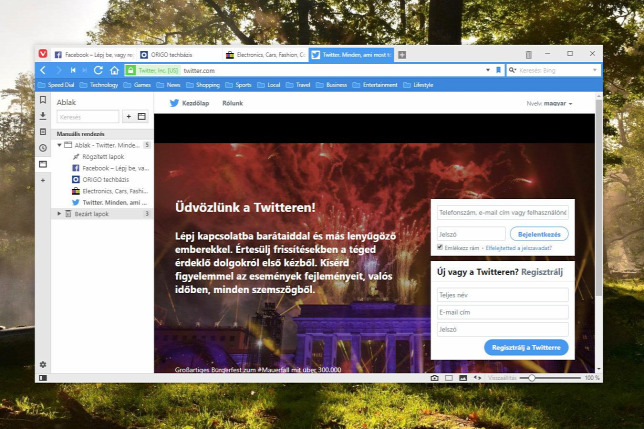Add a web panel with plus icon
The image size is (644, 429).
[x=43, y=180]
